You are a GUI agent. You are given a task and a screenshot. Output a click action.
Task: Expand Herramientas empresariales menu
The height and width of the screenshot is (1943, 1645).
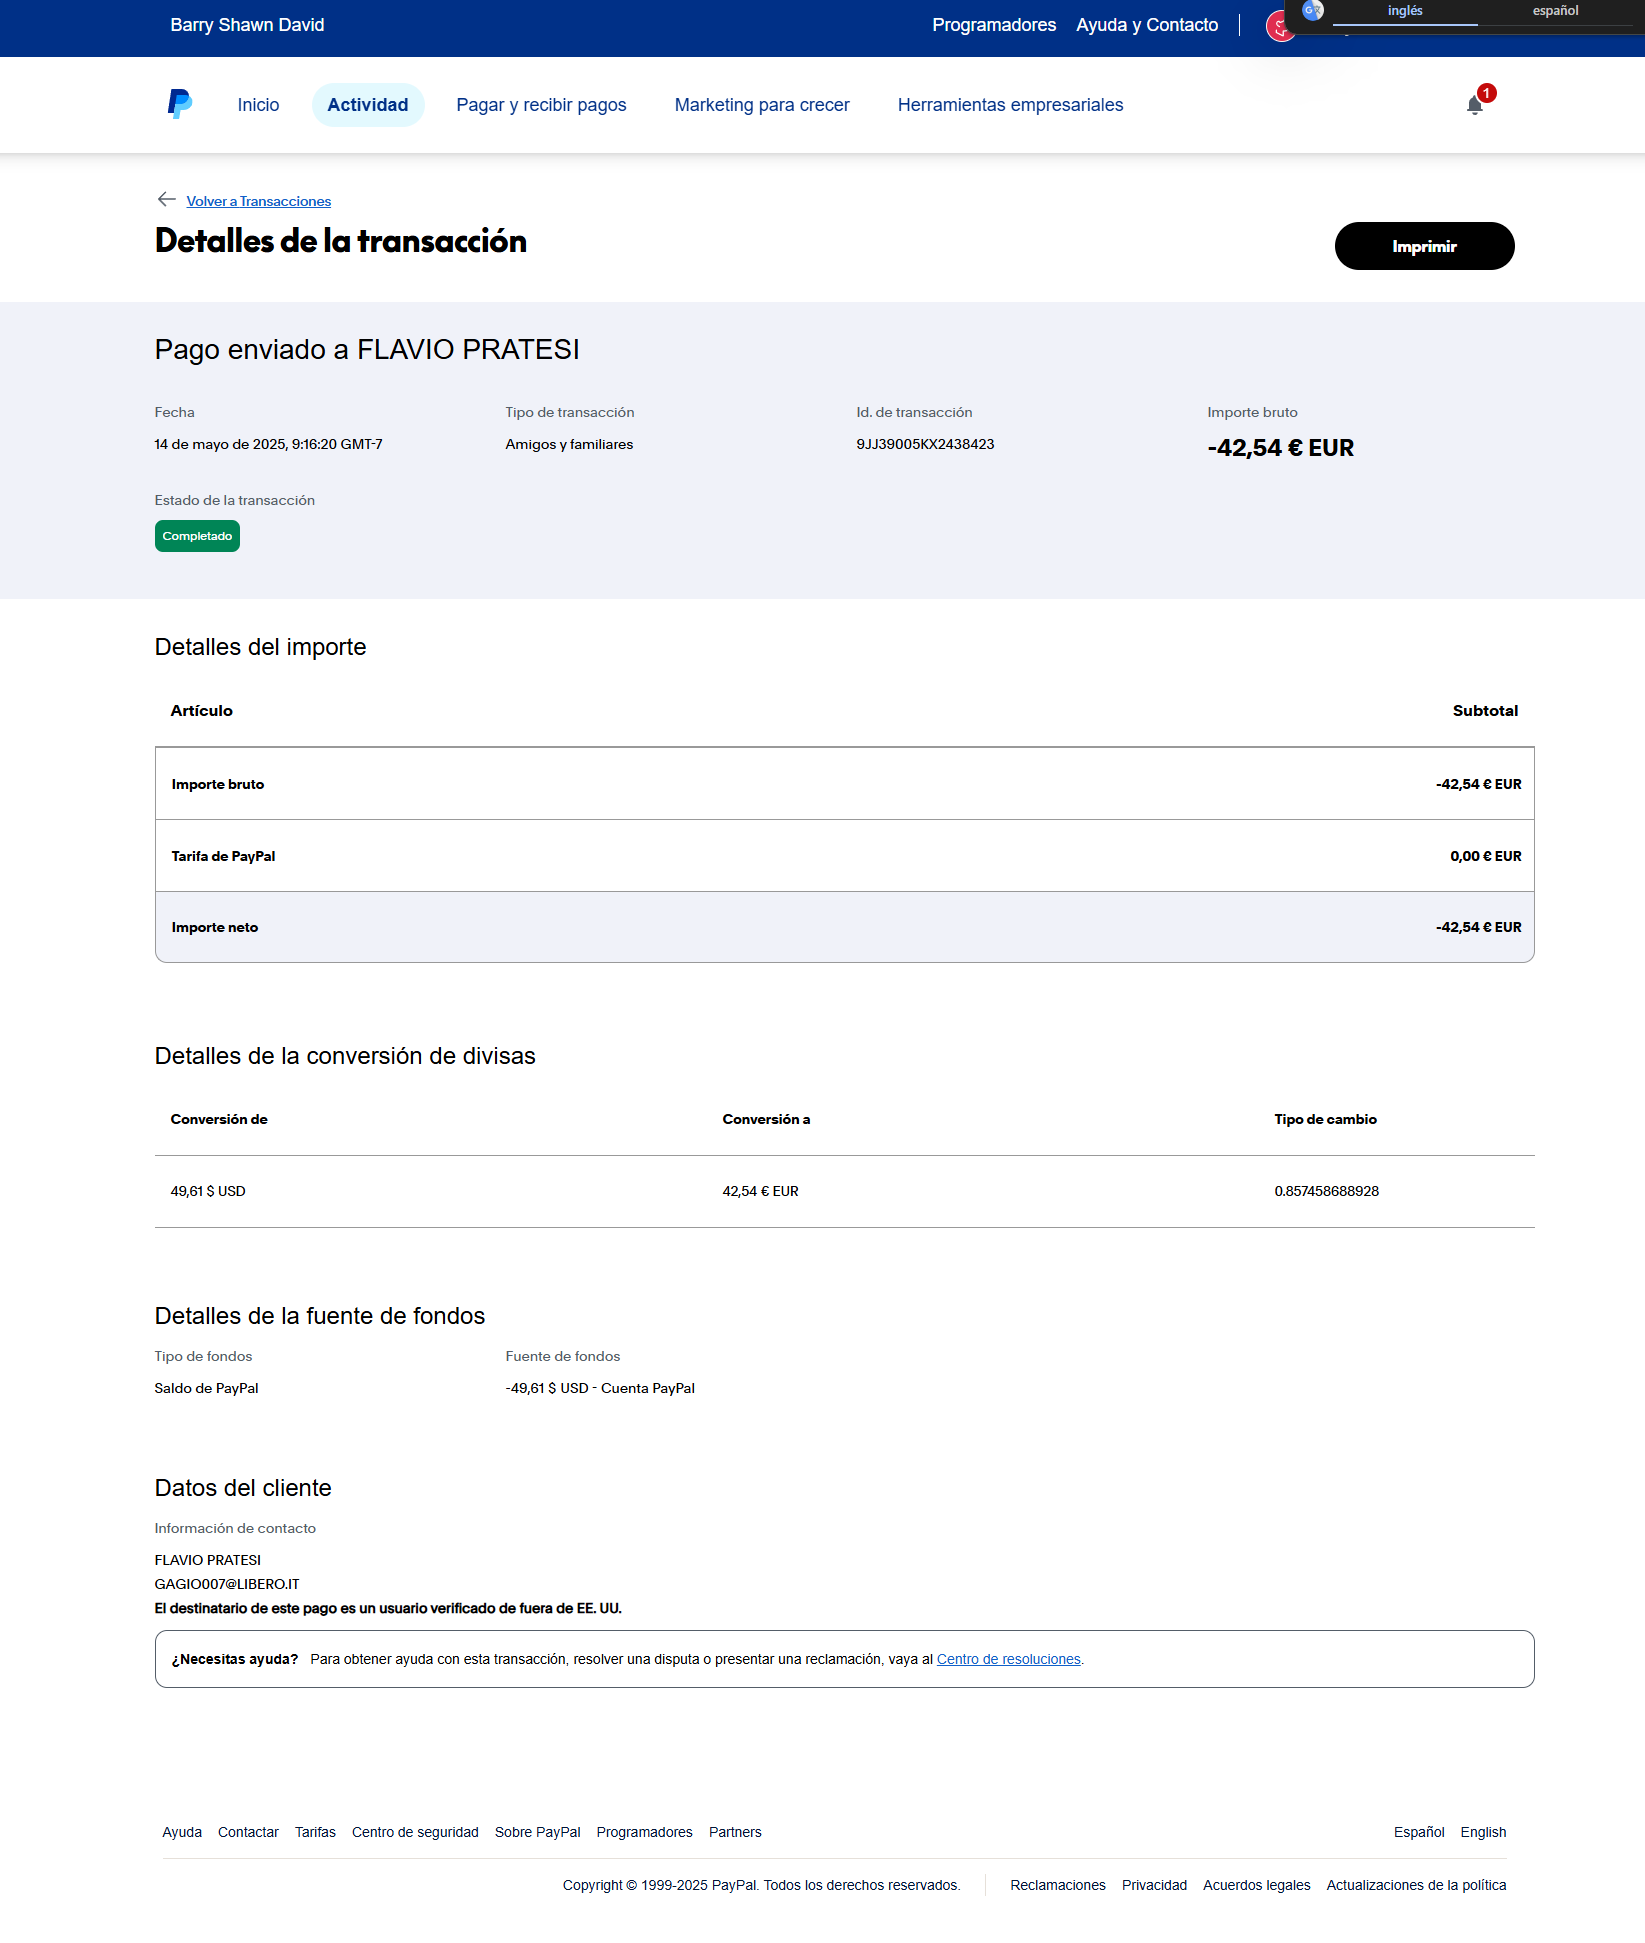(x=1010, y=105)
